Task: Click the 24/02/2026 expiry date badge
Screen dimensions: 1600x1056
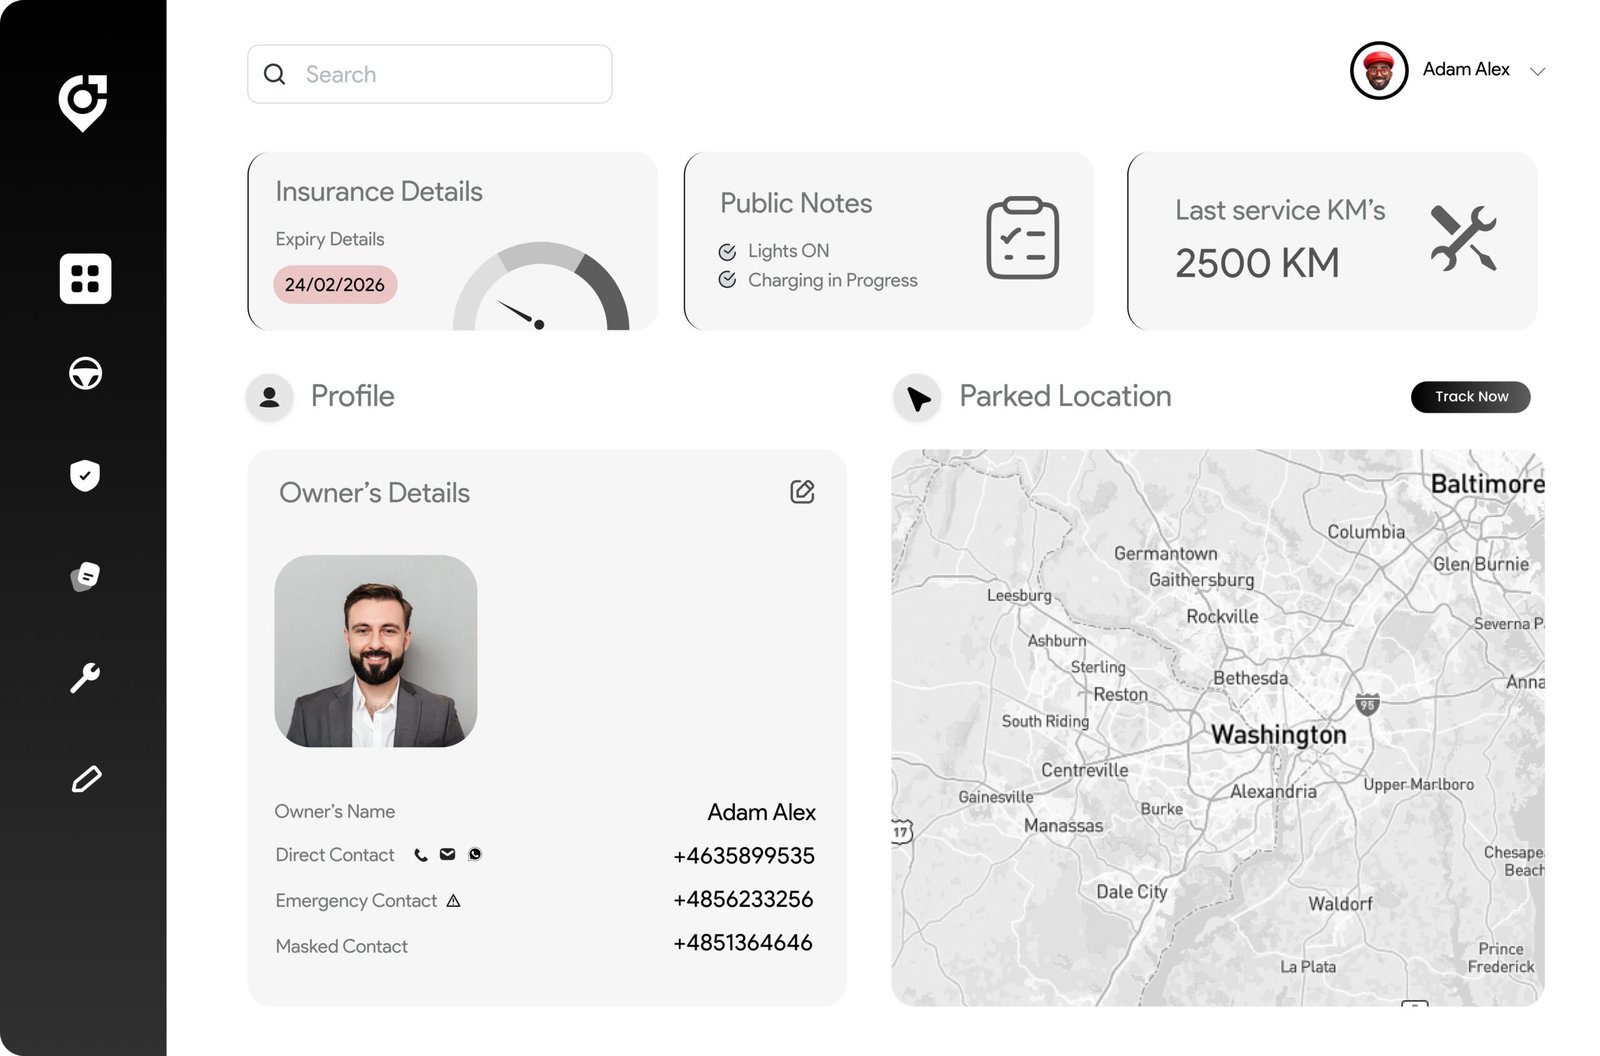Action: 335,285
